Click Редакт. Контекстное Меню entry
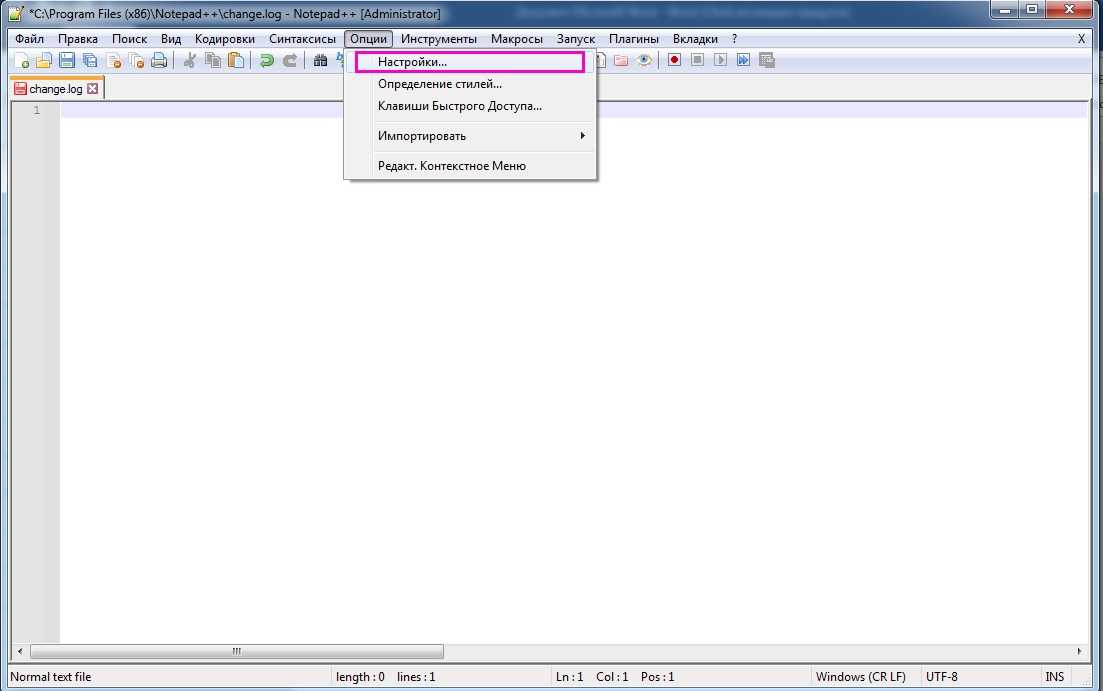 [x=451, y=166]
